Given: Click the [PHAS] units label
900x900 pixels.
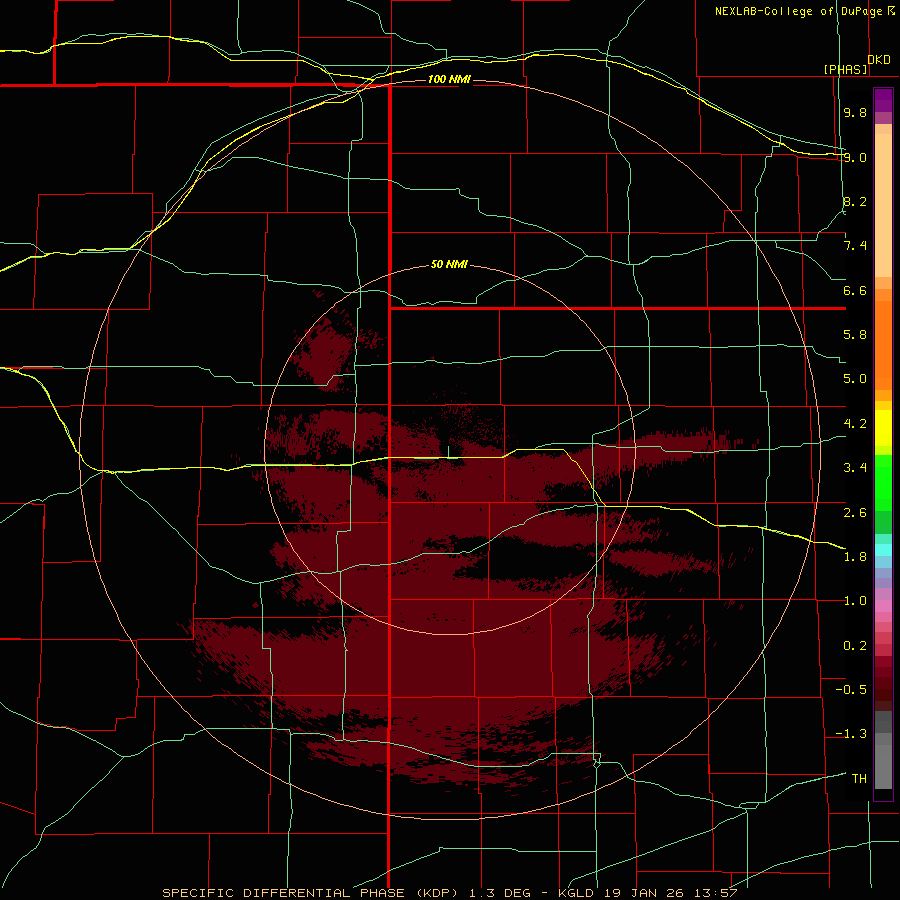Looking at the screenshot, I should click(x=845, y=69).
